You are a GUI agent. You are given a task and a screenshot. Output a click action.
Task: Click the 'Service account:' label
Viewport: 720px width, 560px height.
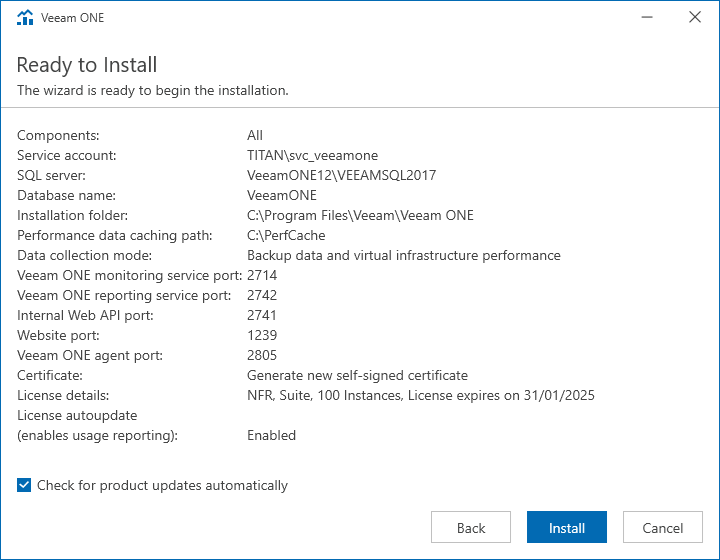pyautogui.click(x=67, y=155)
